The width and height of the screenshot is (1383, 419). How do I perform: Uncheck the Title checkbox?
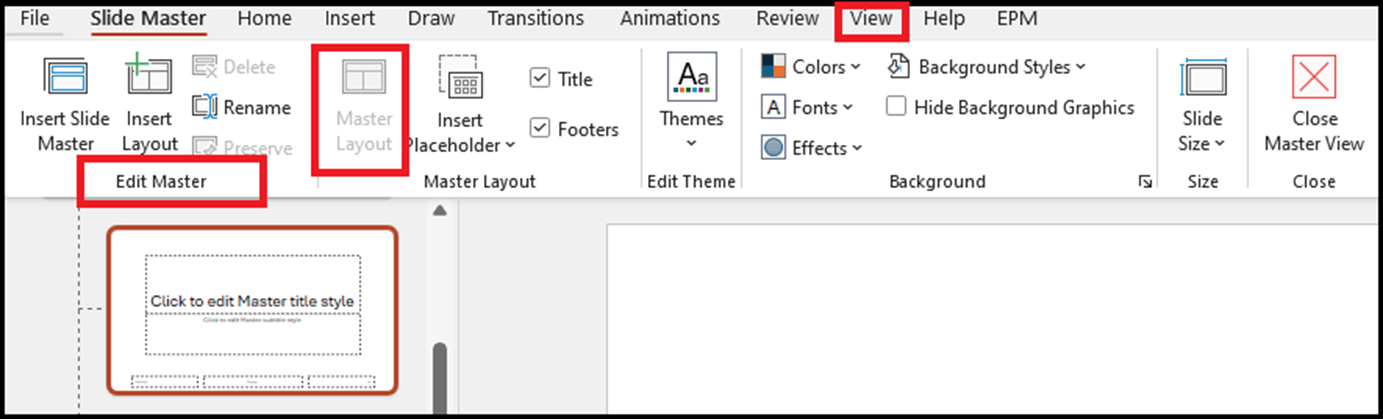pos(540,78)
